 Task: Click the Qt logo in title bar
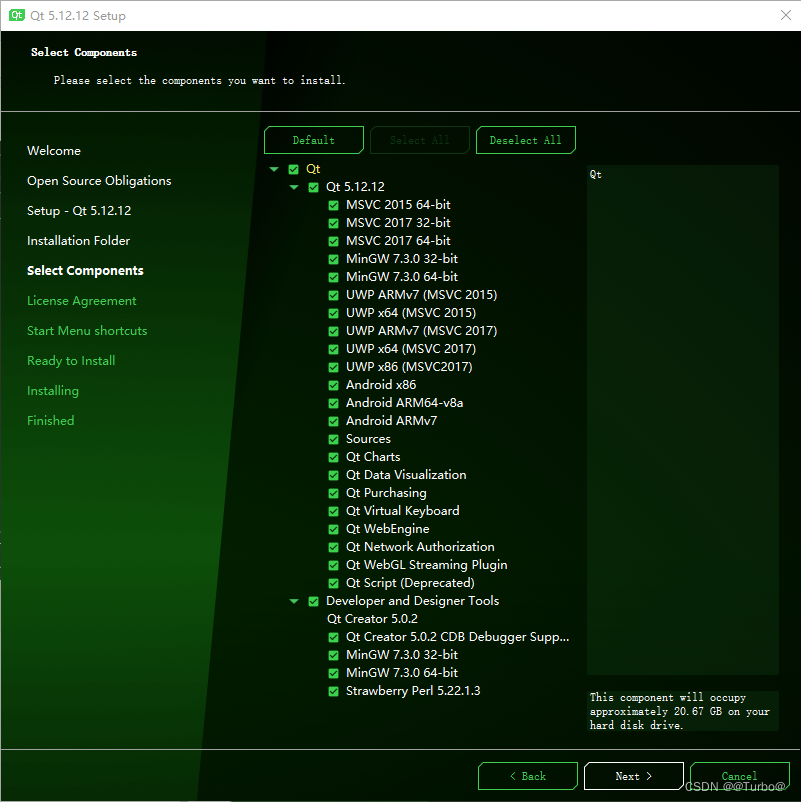(x=17, y=15)
